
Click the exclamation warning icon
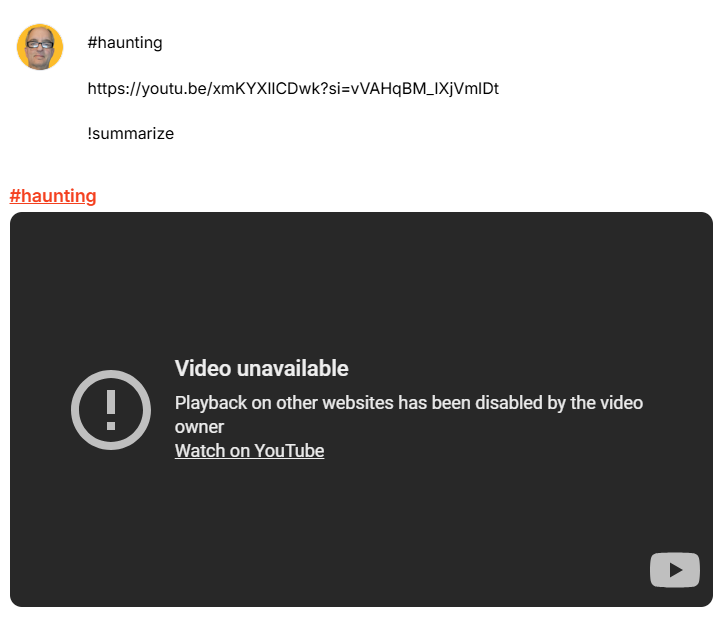point(111,410)
